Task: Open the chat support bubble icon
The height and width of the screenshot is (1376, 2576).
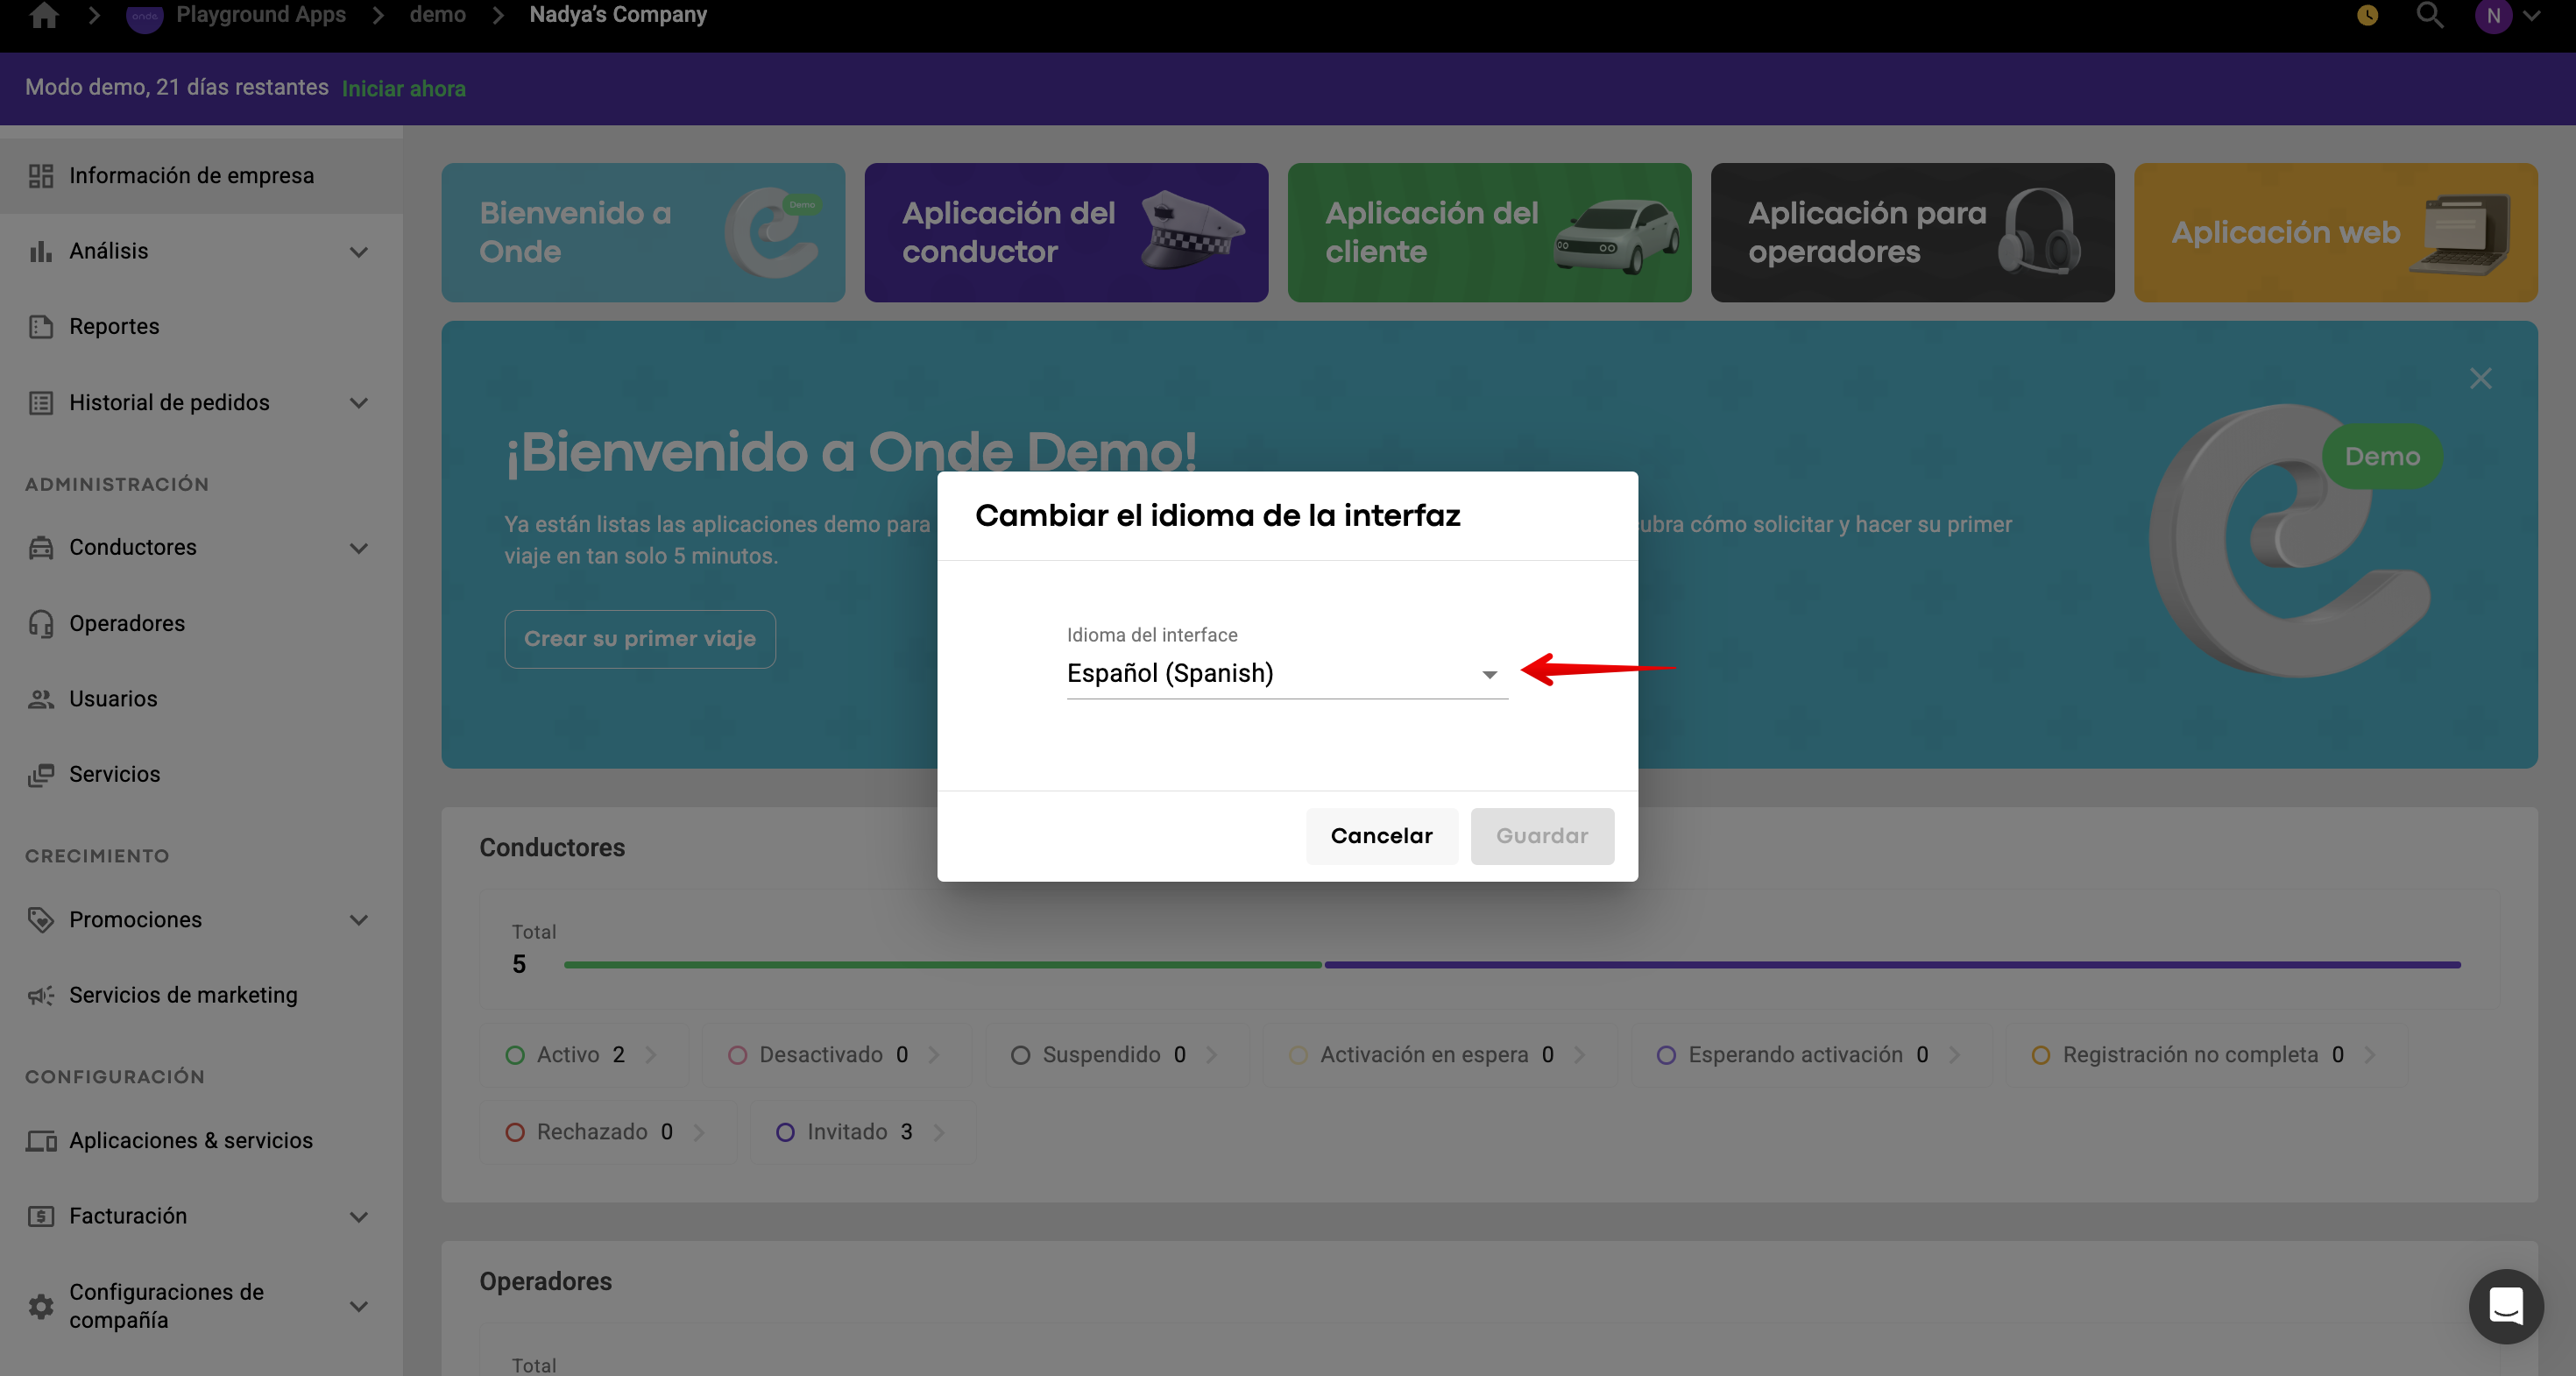Action: pos(2505,1306)
